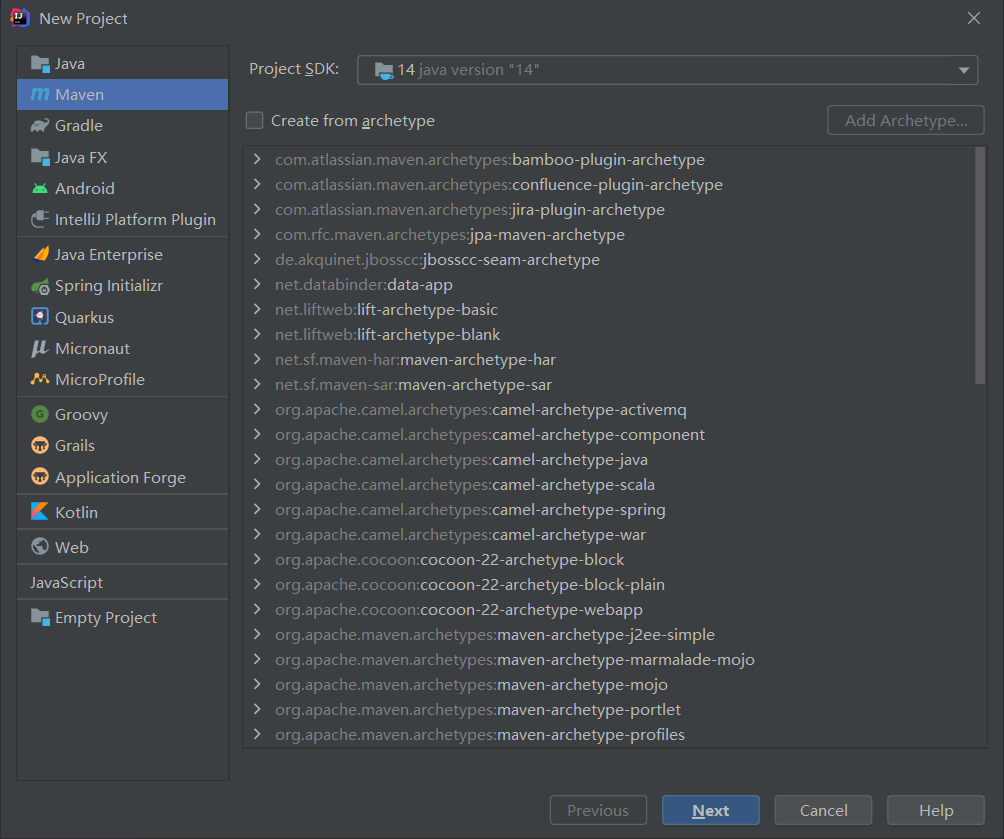1004x839 pixels.
Task: Click the Groovy green icon
Action: [x=40, y=414]
